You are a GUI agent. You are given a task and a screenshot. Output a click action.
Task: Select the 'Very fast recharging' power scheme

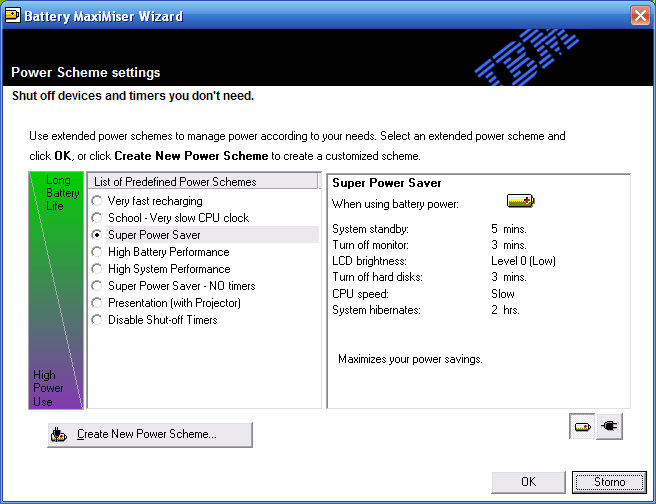(97, 201)
